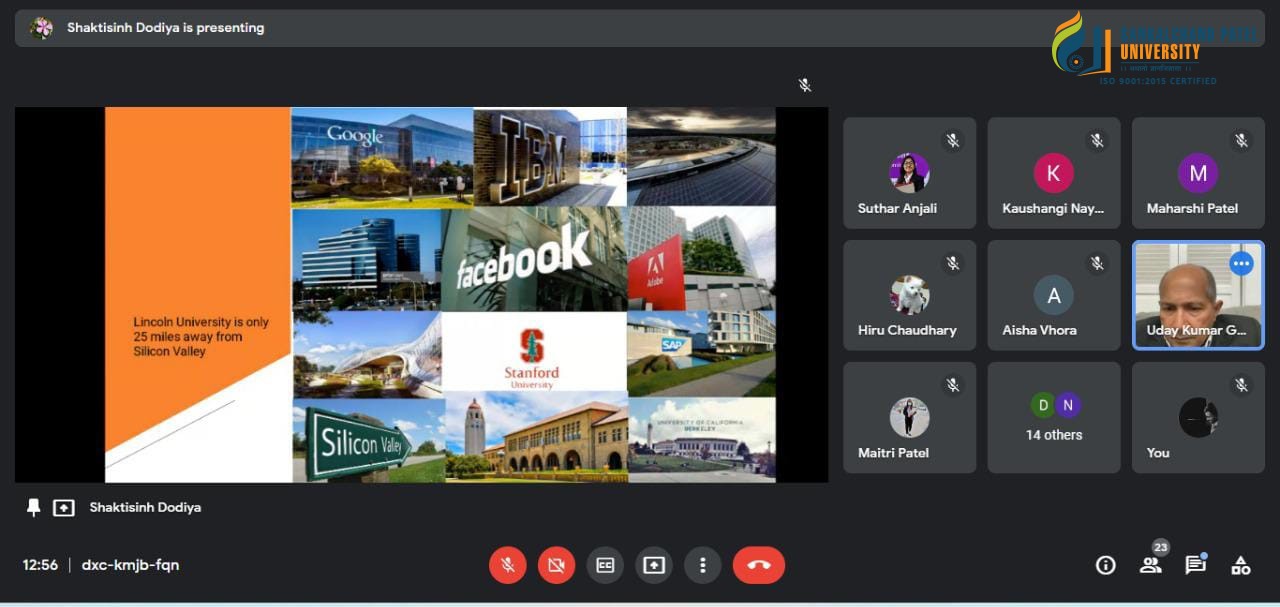This screenshot has height=607, width=1280.
Task: Unmute microphone with the red mic button
Action: (508, 565)
